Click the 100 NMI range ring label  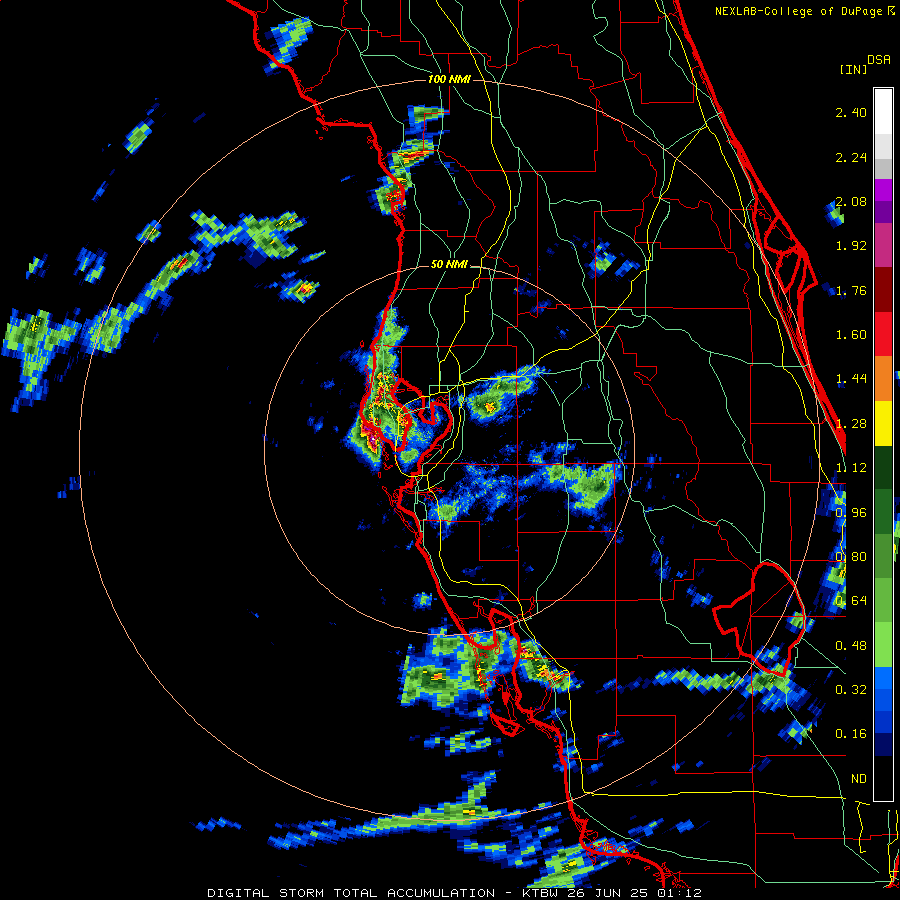pos(449,79)
